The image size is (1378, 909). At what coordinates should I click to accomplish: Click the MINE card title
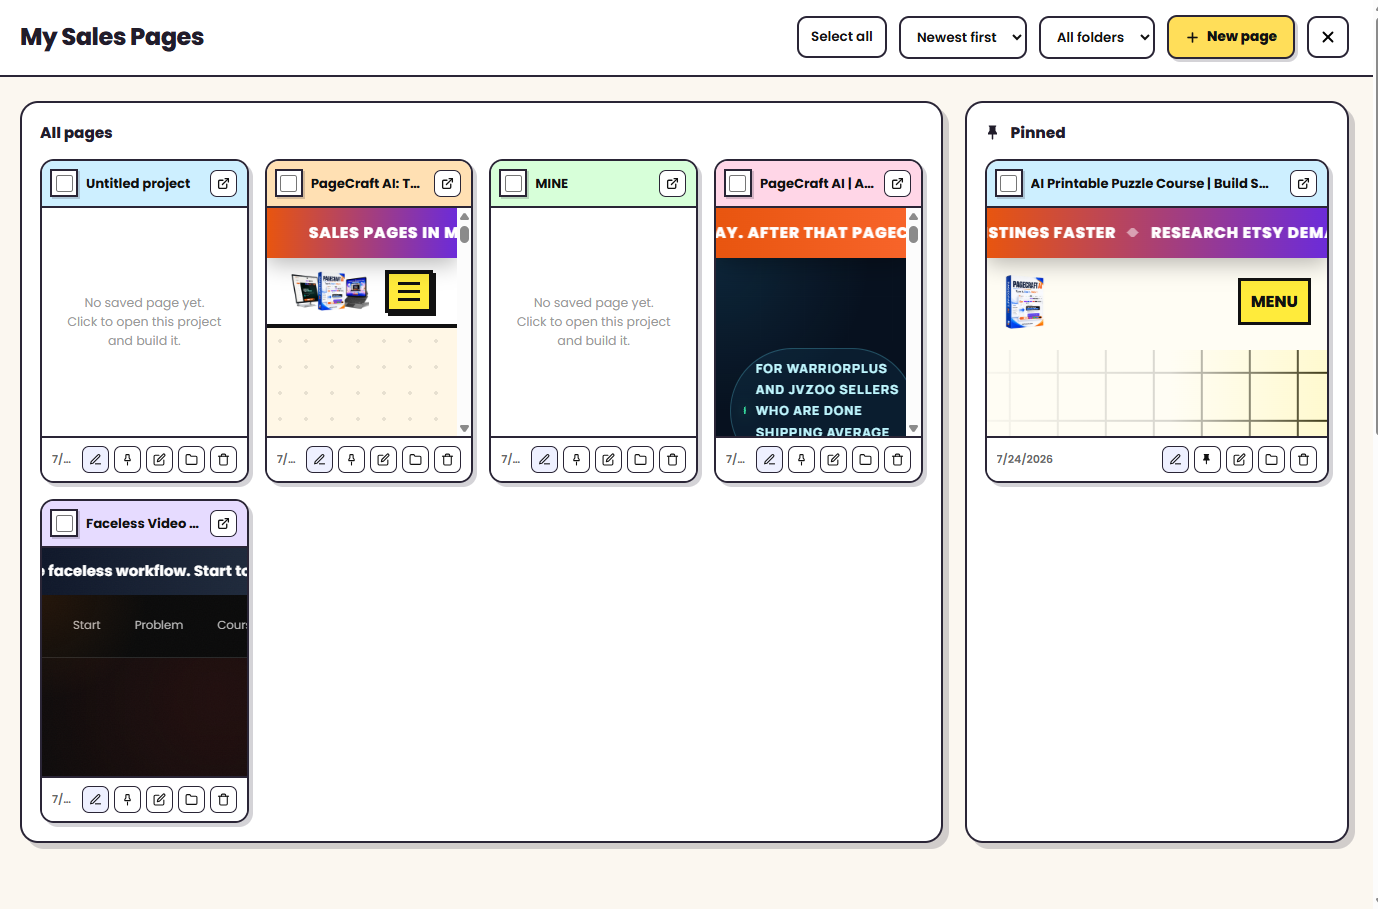click(x=552, y=184)
